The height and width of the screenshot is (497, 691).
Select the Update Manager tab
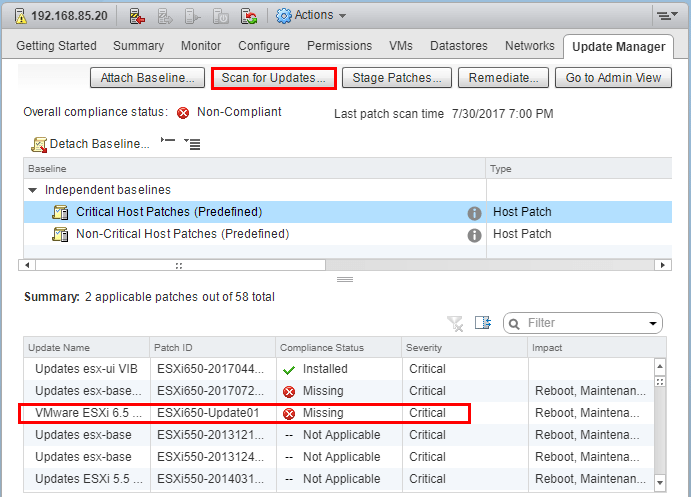click(x=618, y=47)
